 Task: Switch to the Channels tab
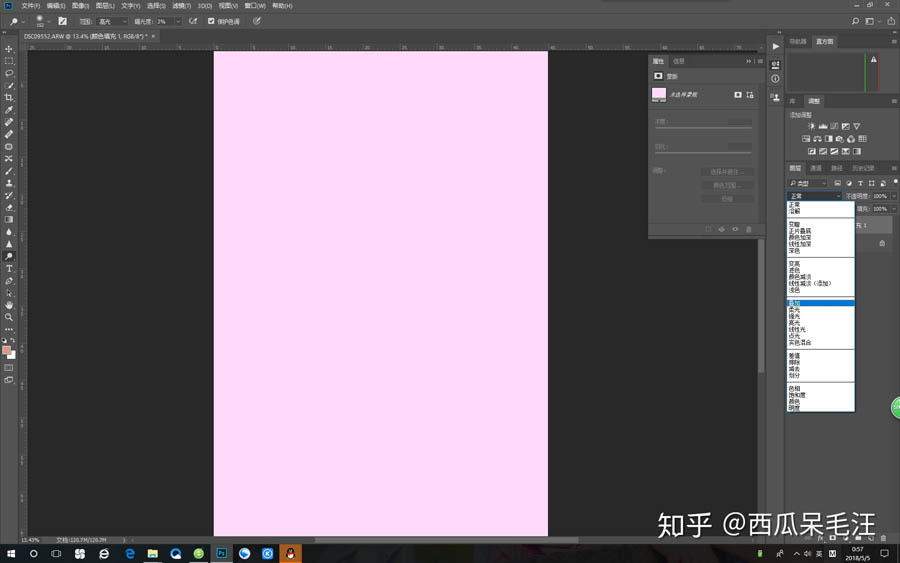(816, 168)
